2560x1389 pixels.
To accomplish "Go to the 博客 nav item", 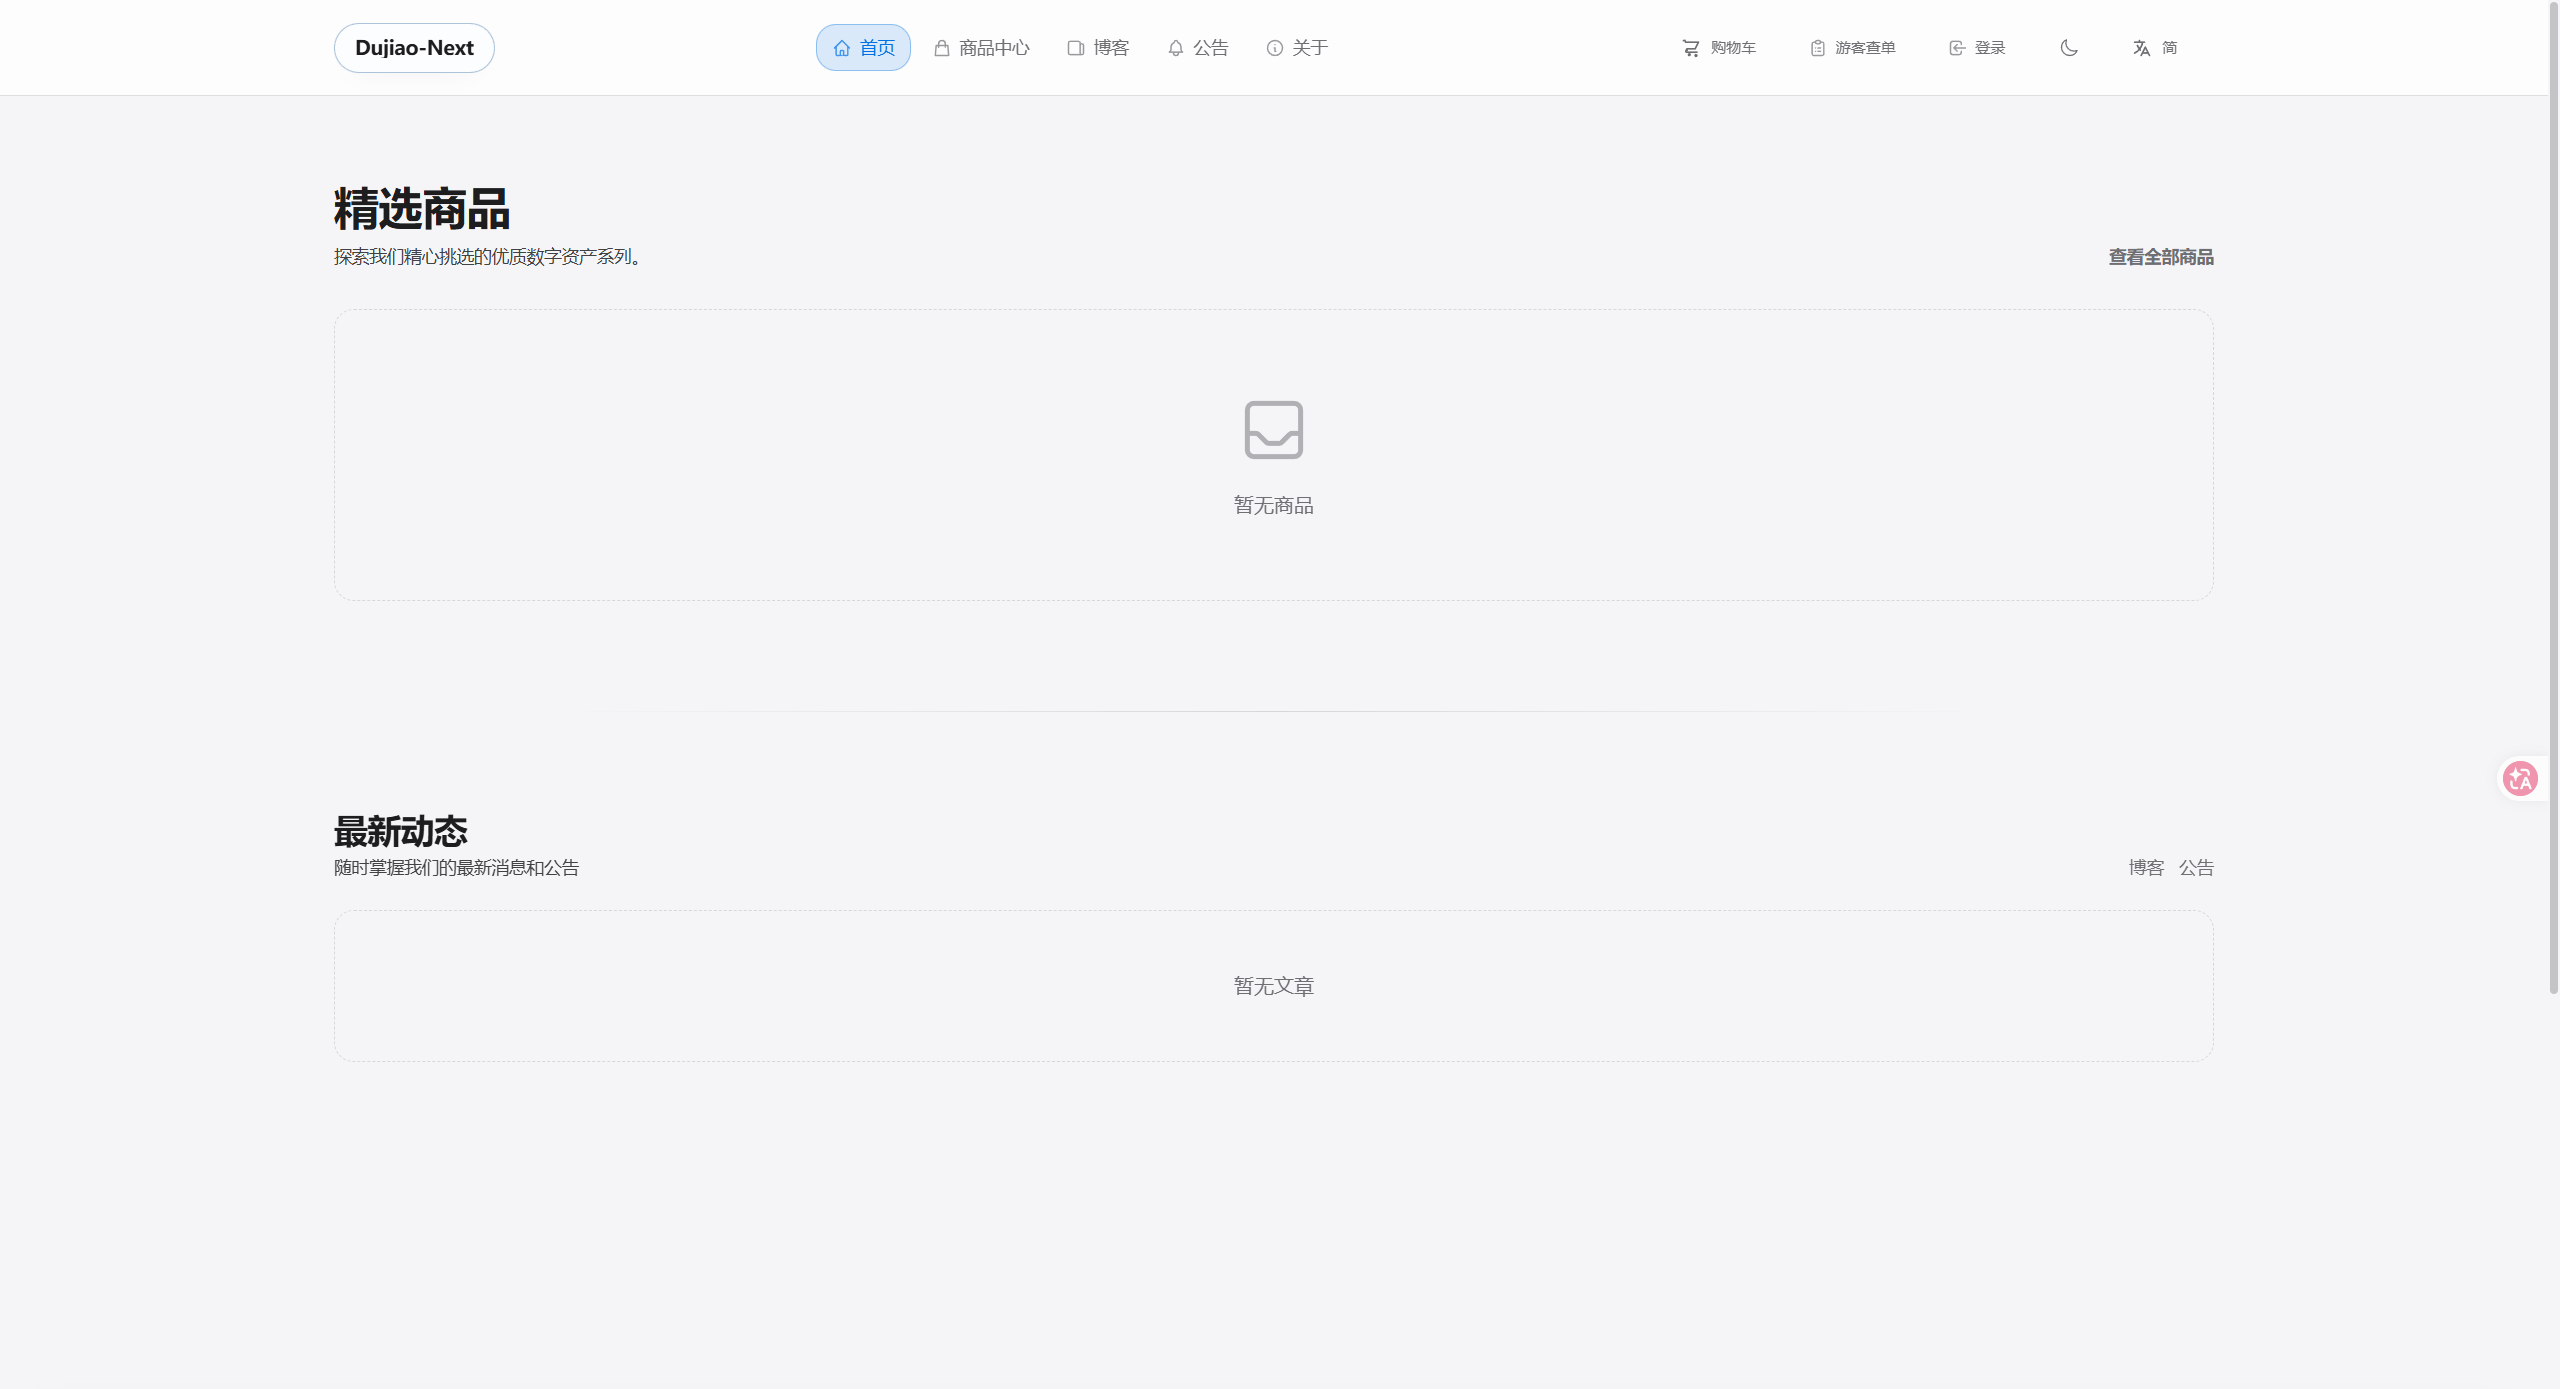I will (x=1111, y=48).
